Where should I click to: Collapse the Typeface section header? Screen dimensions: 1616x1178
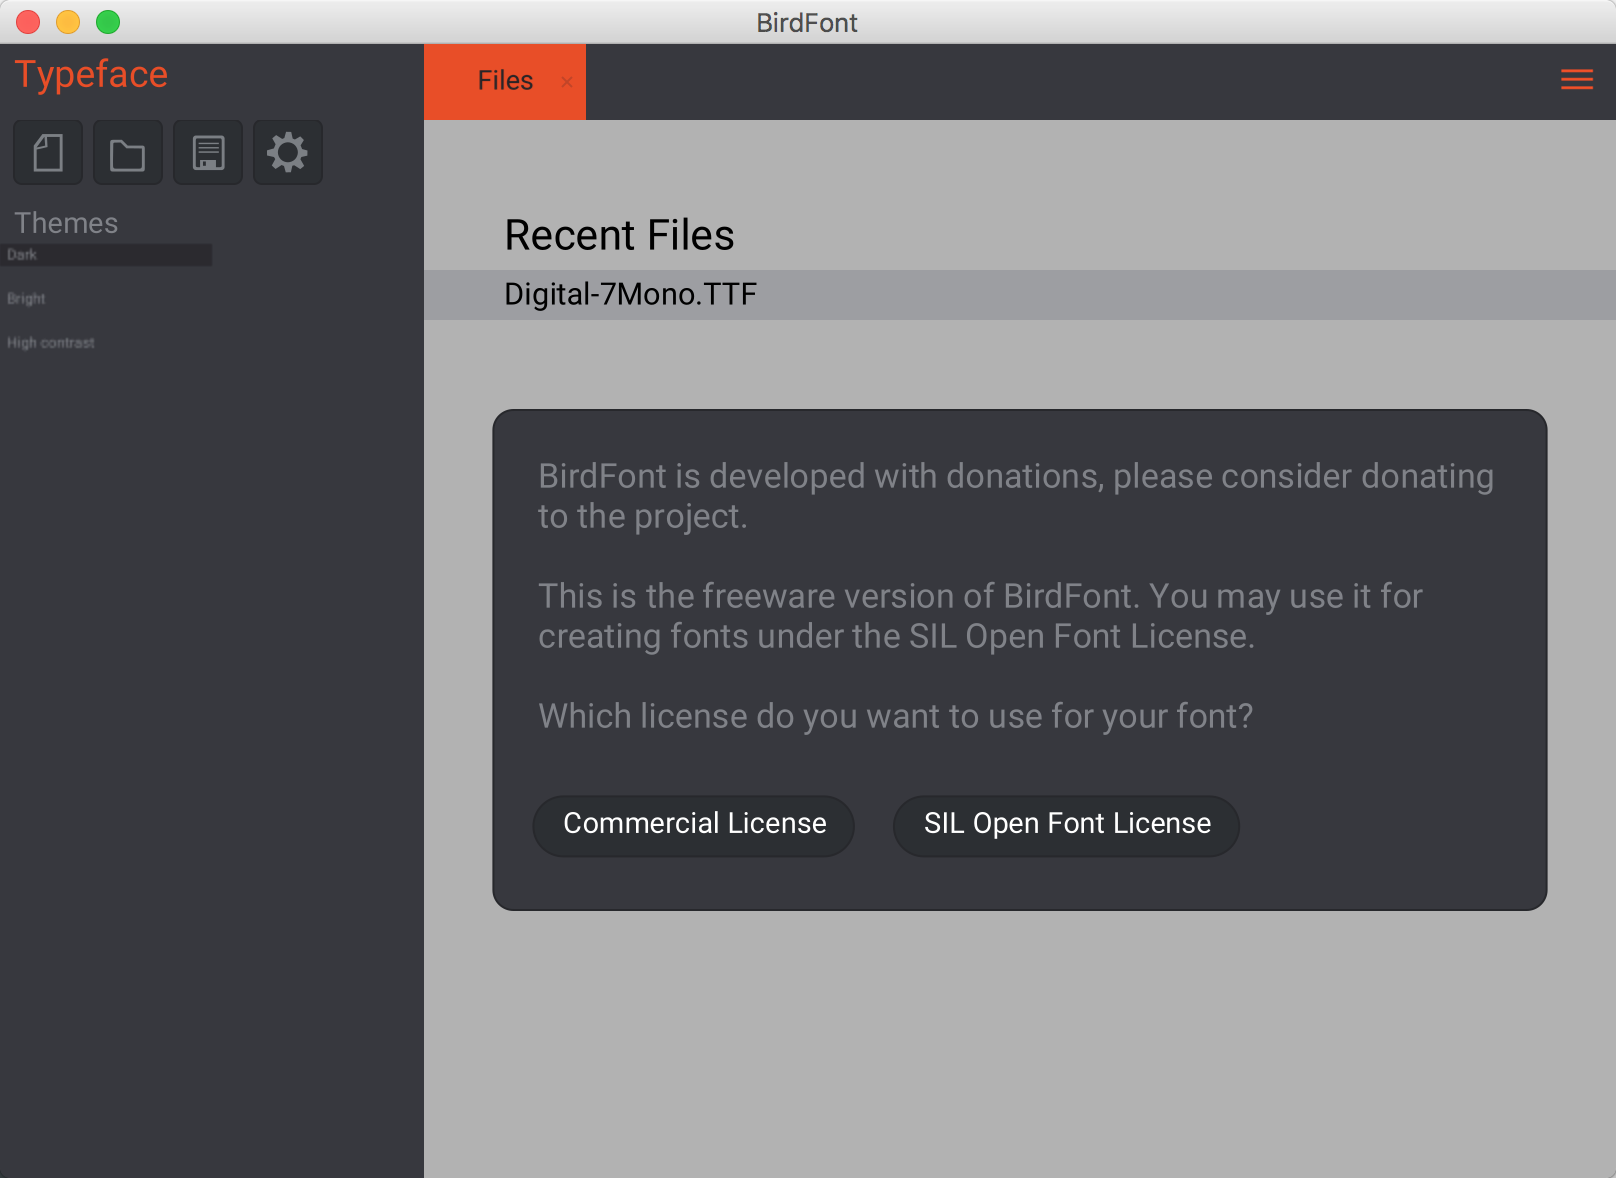(91, 75)
